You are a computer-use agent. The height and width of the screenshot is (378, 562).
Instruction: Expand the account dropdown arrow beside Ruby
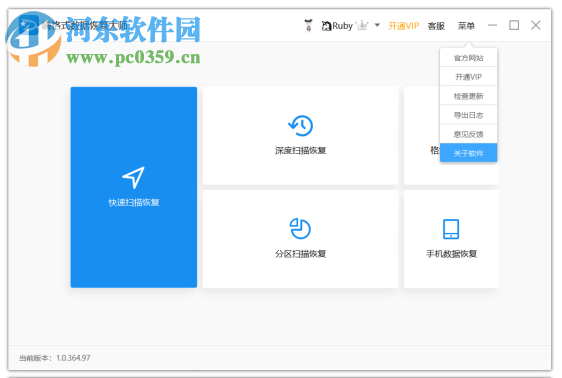pyautogui.click(x=377, y=25)
